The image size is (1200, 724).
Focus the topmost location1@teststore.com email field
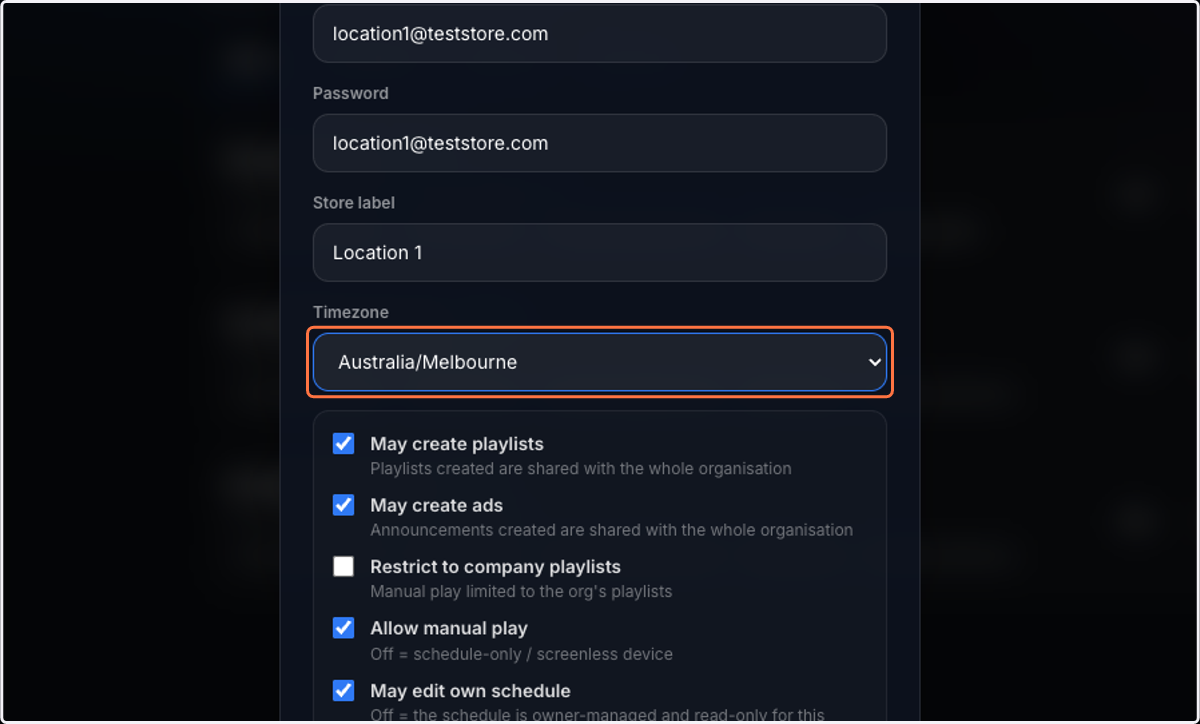pos(600,33)
